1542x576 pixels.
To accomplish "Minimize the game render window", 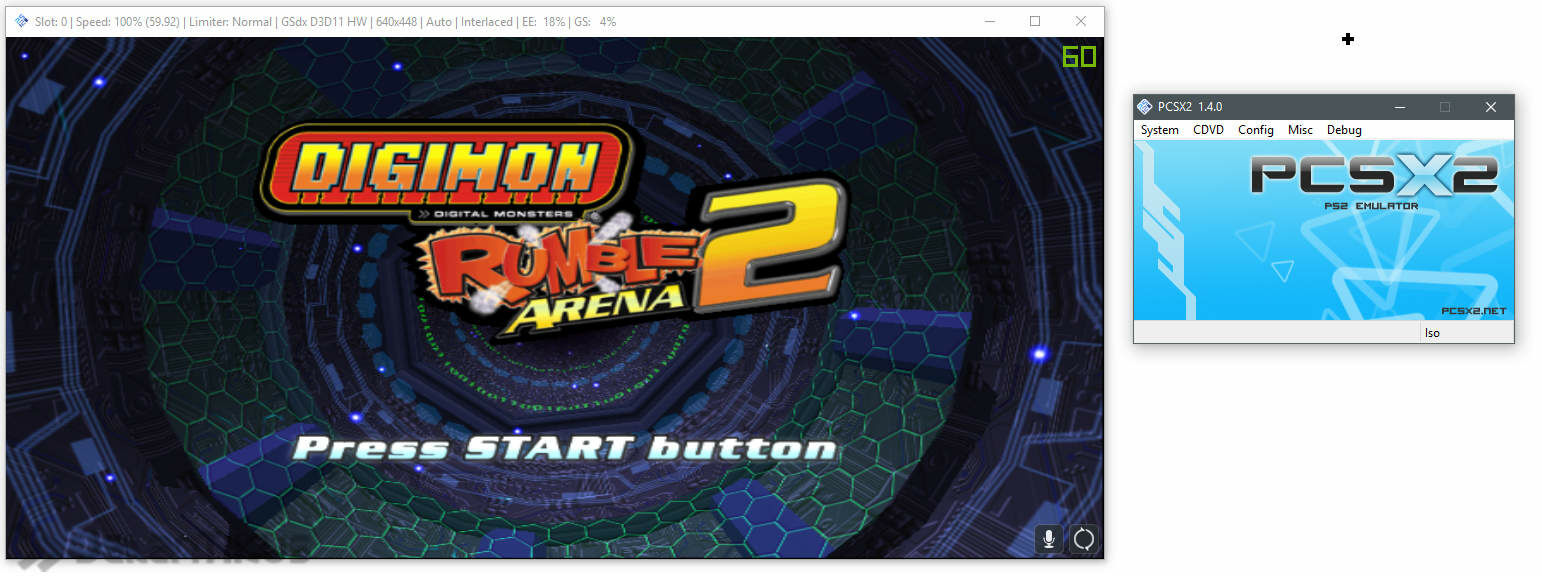I will pyautogui.click(x=989, y=21).
